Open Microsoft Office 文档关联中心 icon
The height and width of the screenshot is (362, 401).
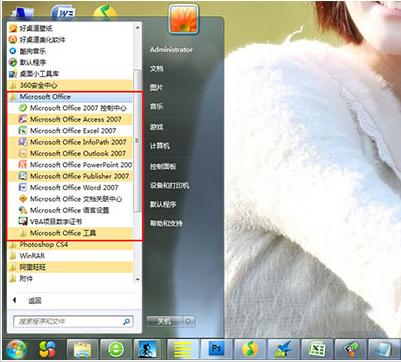click(23, 199)
